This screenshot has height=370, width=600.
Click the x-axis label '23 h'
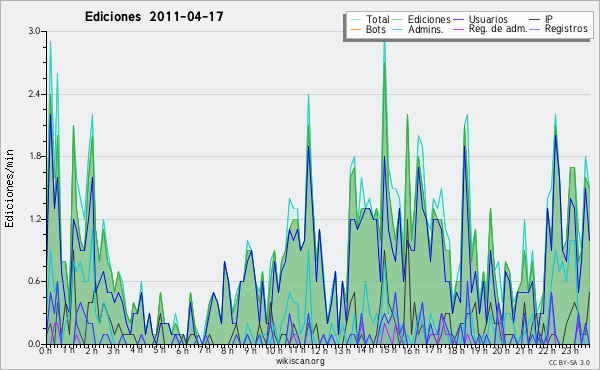tap(569, 350)
